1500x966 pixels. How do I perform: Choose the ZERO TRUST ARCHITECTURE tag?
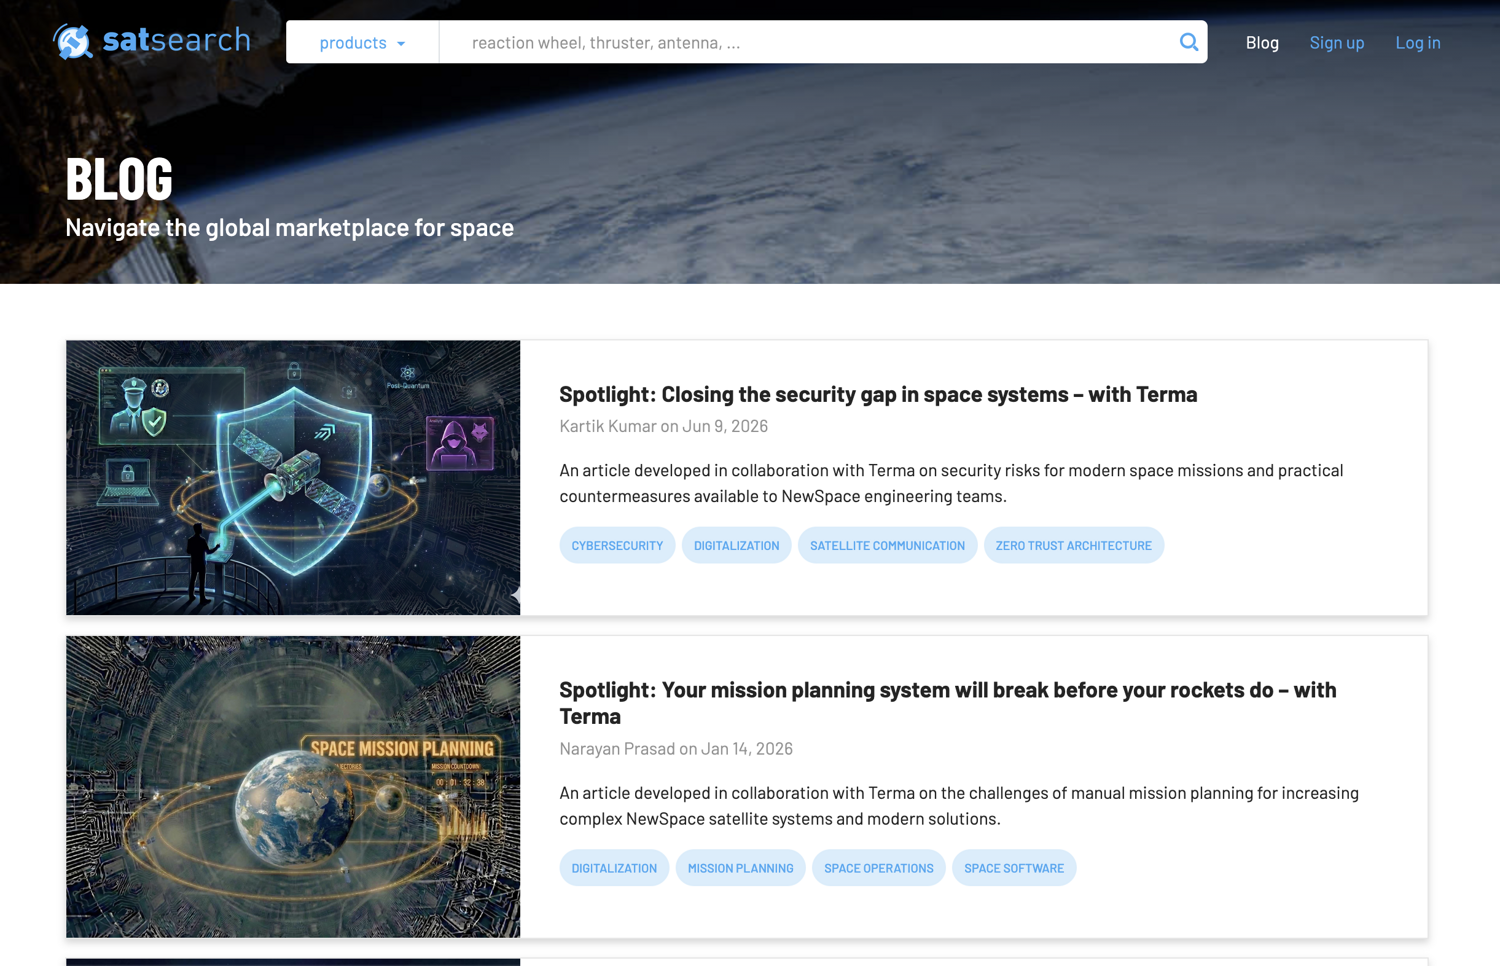tap(1073, 545)
